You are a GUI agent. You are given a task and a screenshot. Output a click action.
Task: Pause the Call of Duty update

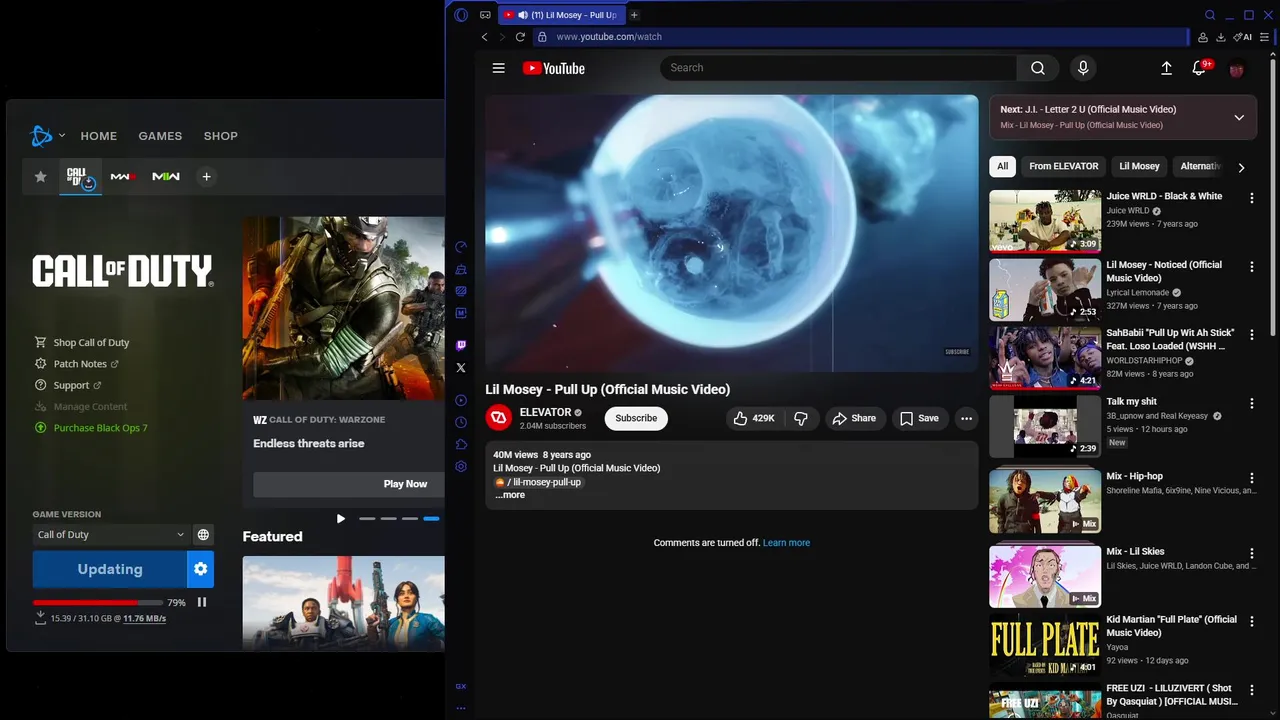click(x=202, y=602)
